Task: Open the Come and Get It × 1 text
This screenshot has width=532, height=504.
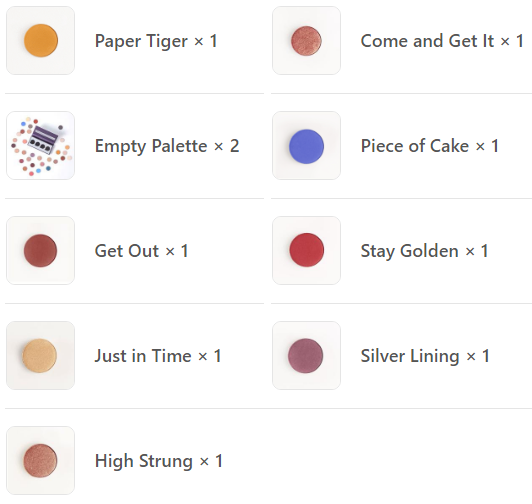Action: [x=442, y=41]
